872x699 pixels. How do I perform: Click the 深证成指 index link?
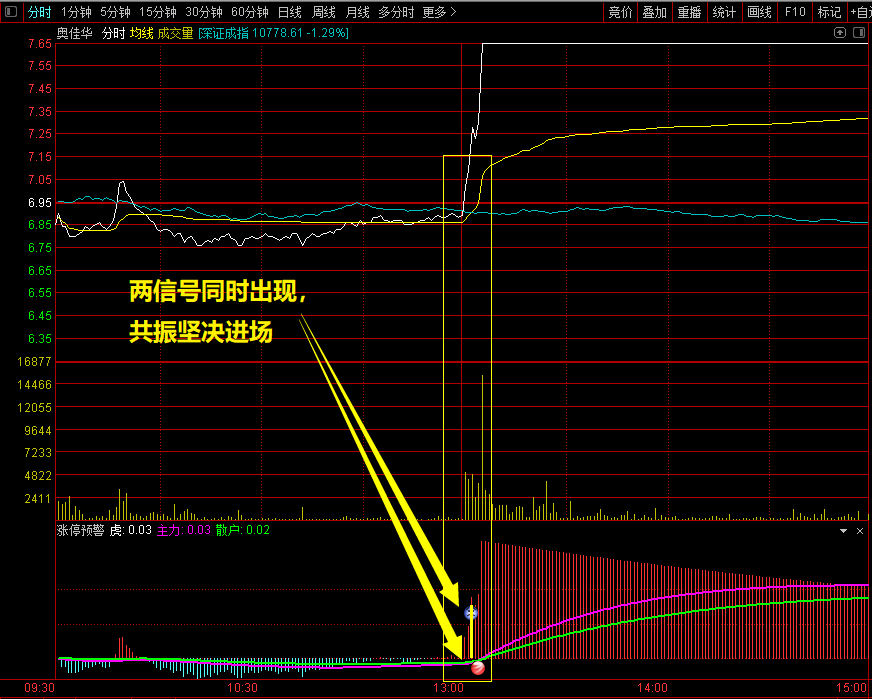point(225,33)
